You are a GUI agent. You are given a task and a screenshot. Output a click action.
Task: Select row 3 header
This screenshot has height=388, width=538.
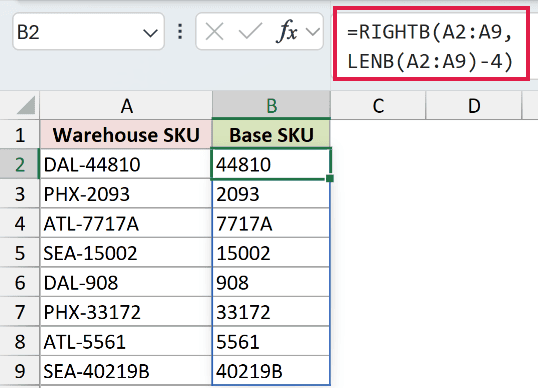(x=20, y=194)
